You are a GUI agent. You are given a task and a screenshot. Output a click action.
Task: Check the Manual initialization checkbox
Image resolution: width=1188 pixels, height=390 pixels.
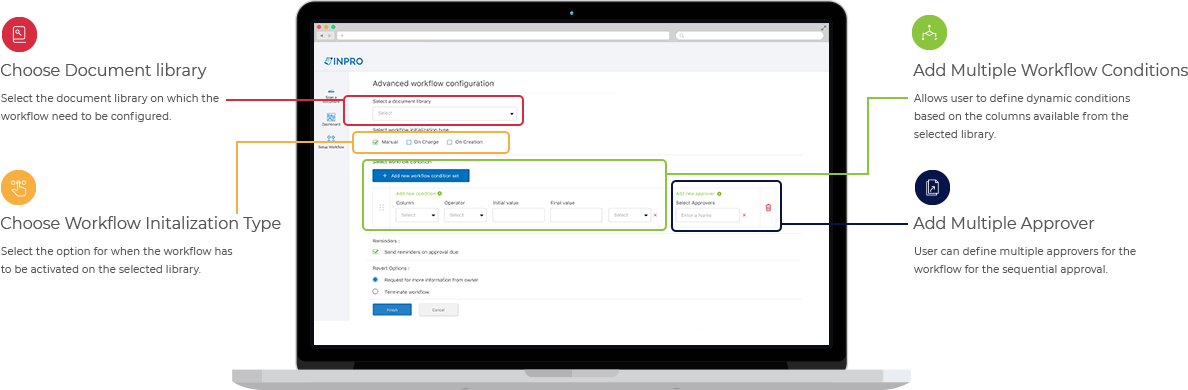point(376,142)
